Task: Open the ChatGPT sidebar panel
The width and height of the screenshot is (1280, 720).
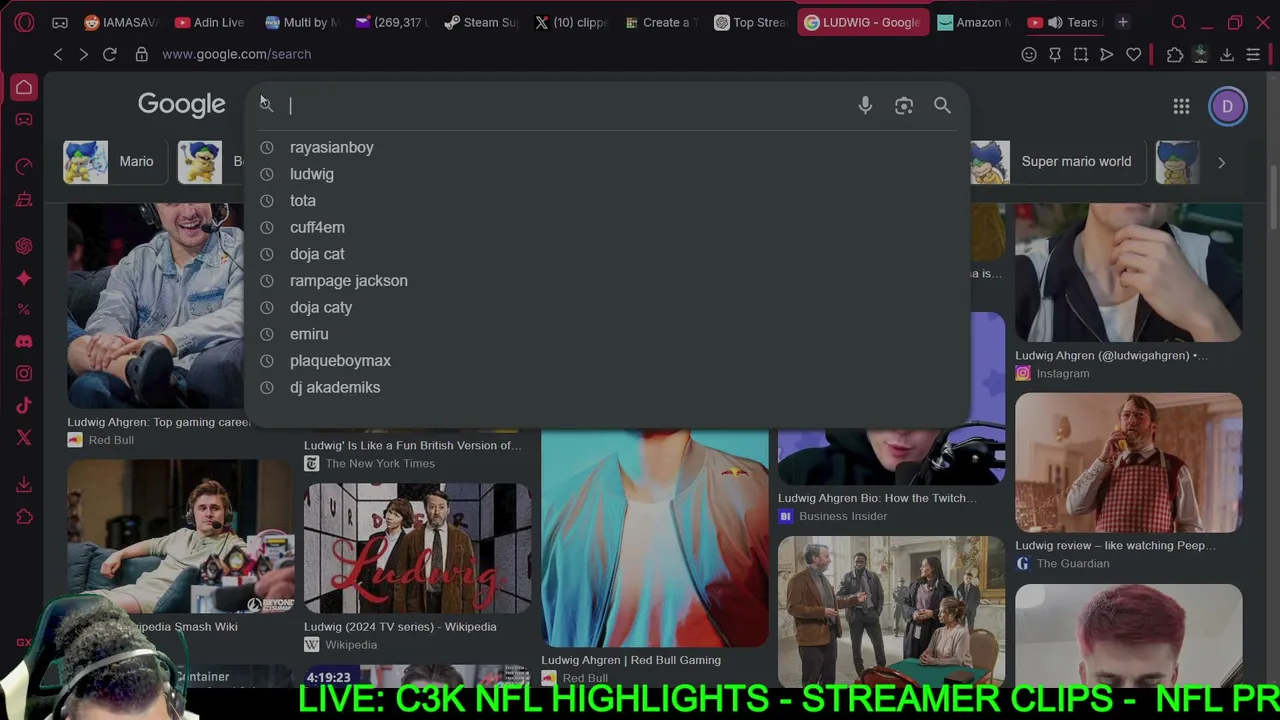Action: click(x=24, y=246)
